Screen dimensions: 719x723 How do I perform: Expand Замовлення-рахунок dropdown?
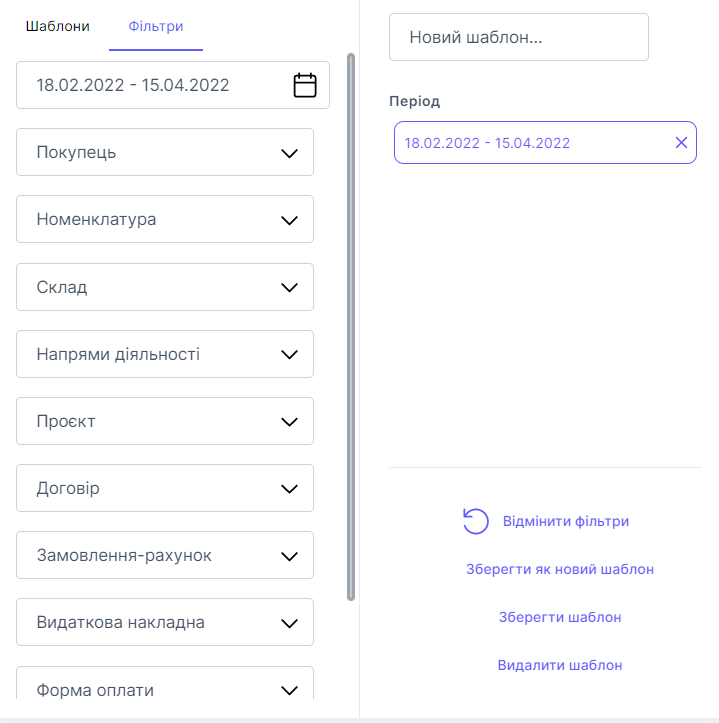point(165,555)
